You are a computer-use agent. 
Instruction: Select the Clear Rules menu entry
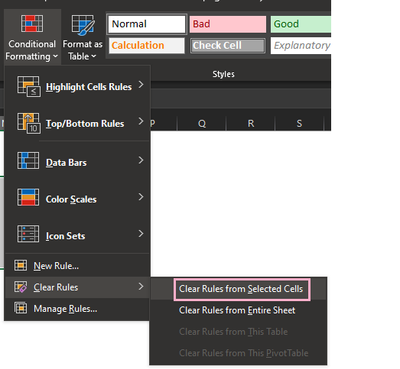pyautogui.click(x=77, y=287)
